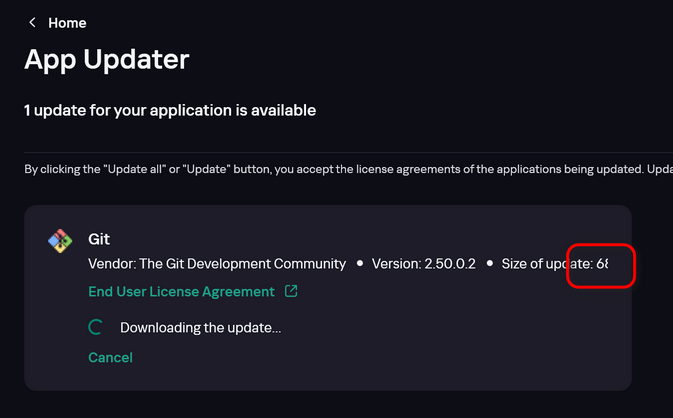
Task: Select the App Updater heading
Action: tap(106, 59)
